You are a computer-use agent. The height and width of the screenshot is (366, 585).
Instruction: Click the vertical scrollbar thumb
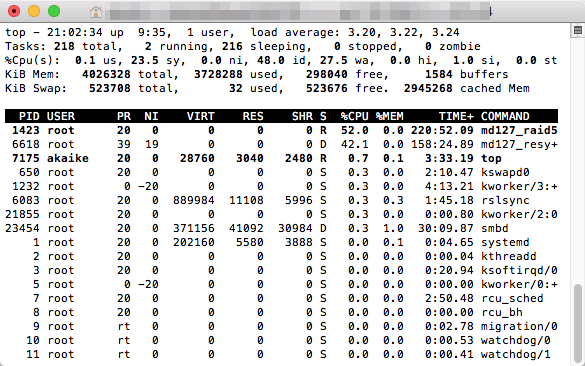(x=578, y=324)
